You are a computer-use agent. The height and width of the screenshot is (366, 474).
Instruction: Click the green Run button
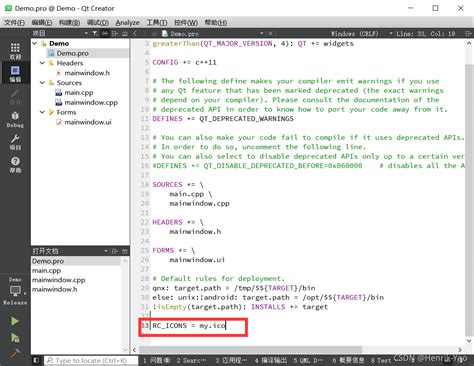click(15, 321)
